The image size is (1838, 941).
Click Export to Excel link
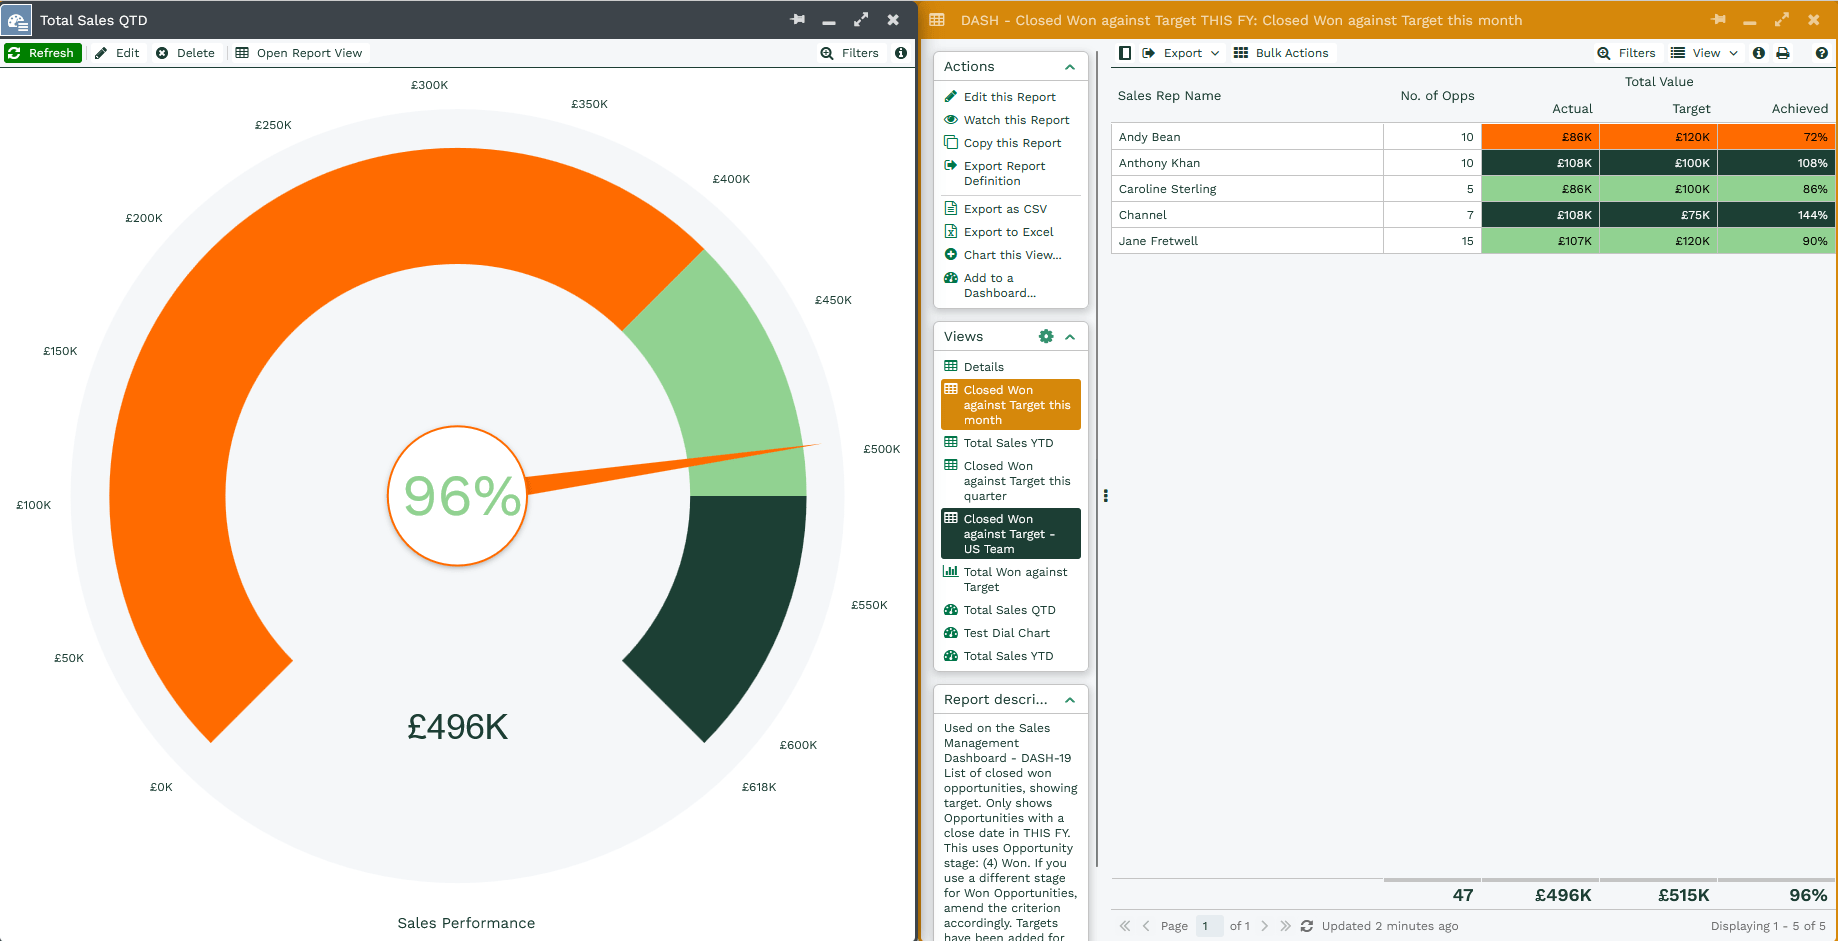click(1008, 232)
